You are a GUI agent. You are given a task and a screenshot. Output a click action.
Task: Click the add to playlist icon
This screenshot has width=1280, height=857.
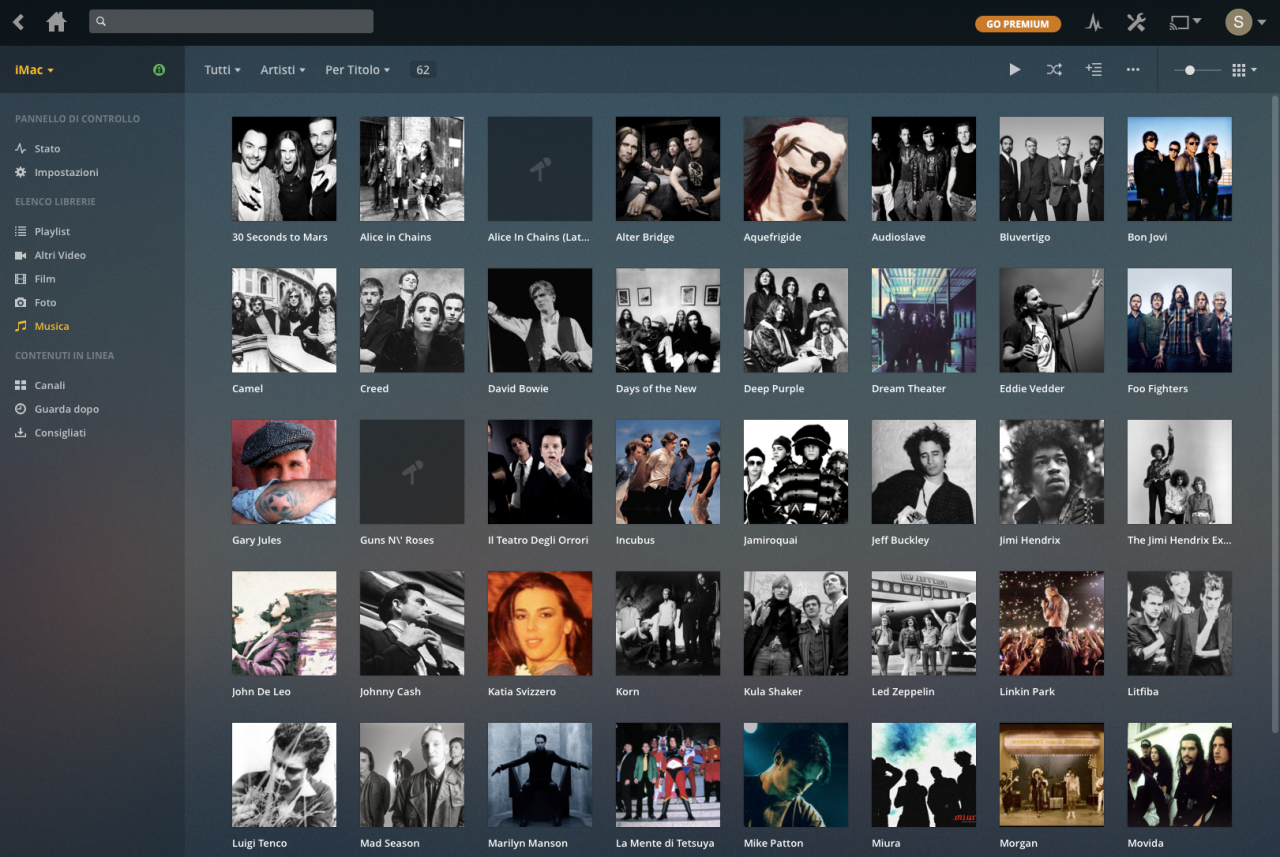pyautogui.click(x=1093, y=70)
